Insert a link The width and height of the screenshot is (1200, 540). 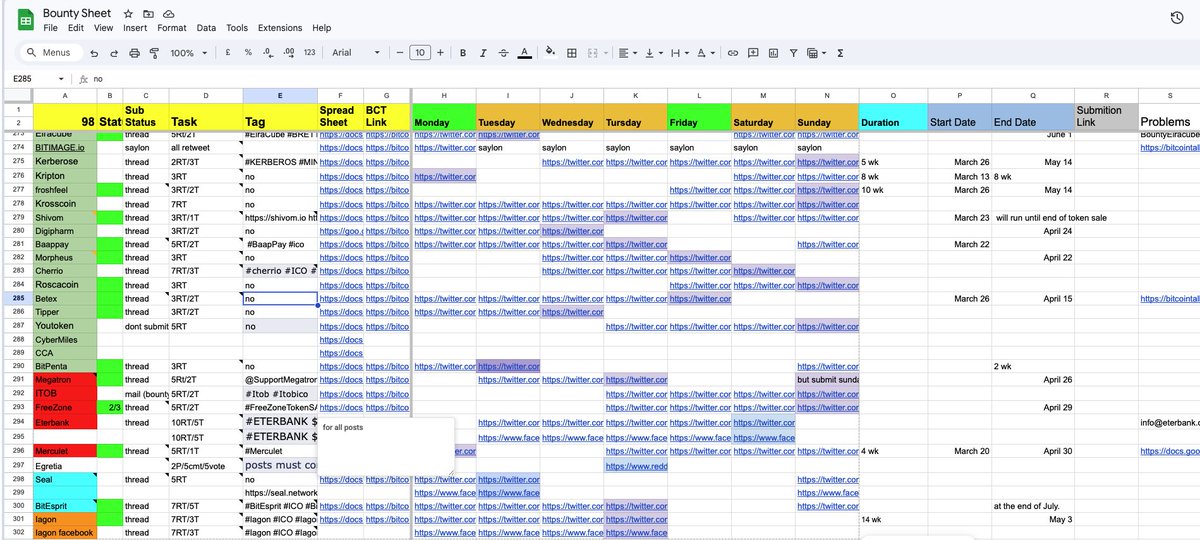pyautogui.click(x=733, y=52)
